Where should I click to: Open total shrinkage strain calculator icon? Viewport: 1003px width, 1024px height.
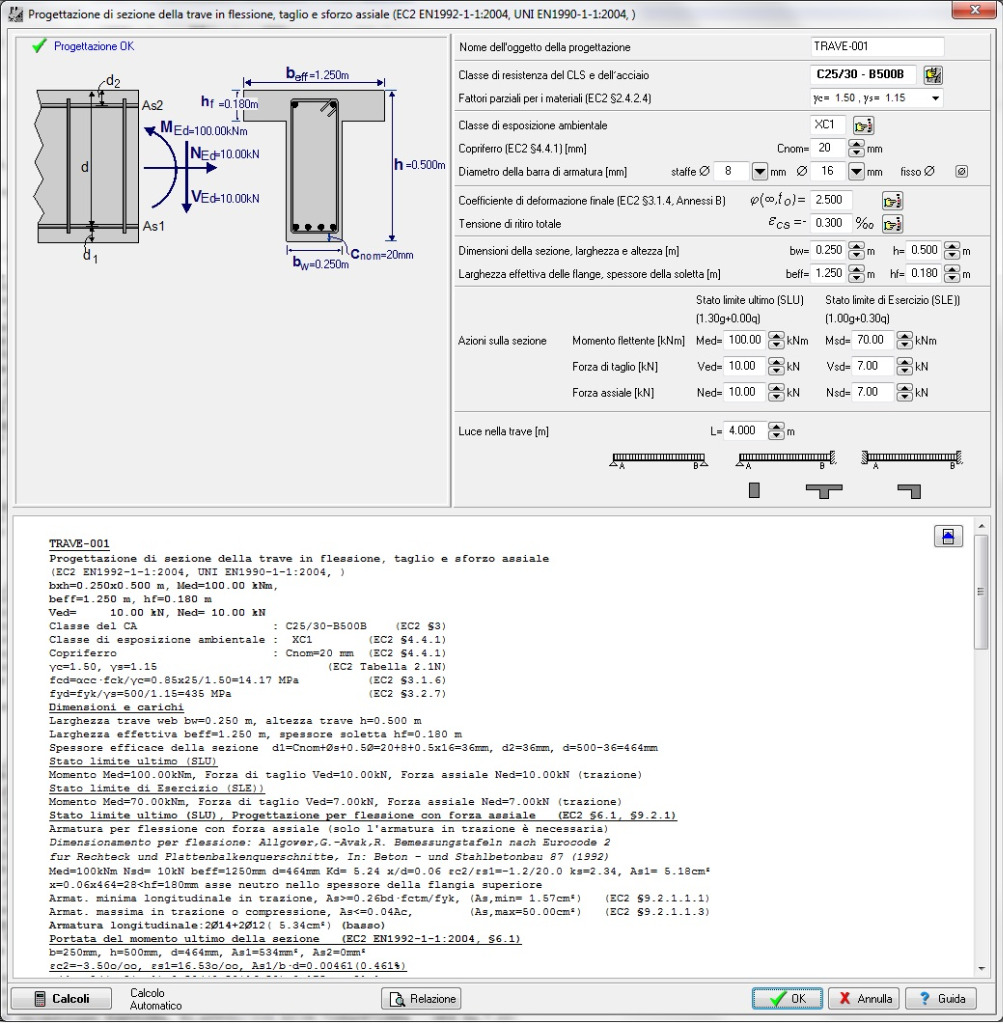tap(892, 224)
